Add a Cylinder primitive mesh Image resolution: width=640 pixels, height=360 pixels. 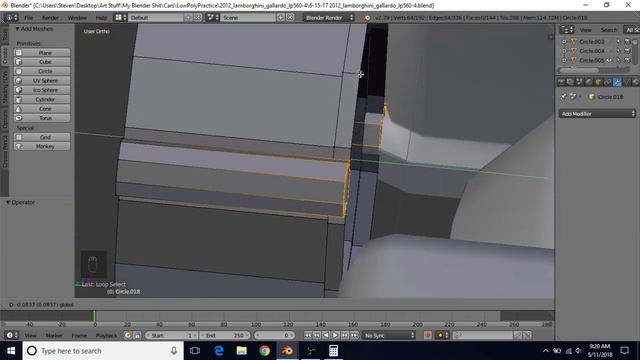coord(42,100)
